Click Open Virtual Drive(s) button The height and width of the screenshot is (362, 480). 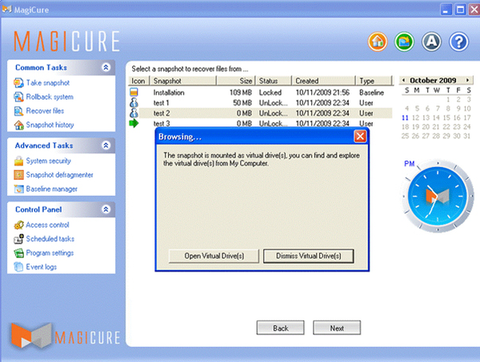click(x=214, y=256)
